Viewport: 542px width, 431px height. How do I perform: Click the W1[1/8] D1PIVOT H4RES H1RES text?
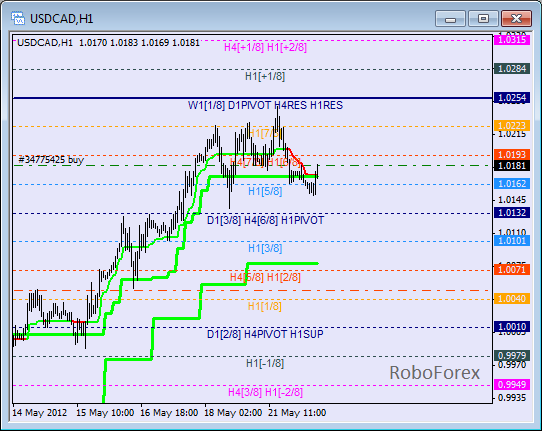click(x=265, y=105)
